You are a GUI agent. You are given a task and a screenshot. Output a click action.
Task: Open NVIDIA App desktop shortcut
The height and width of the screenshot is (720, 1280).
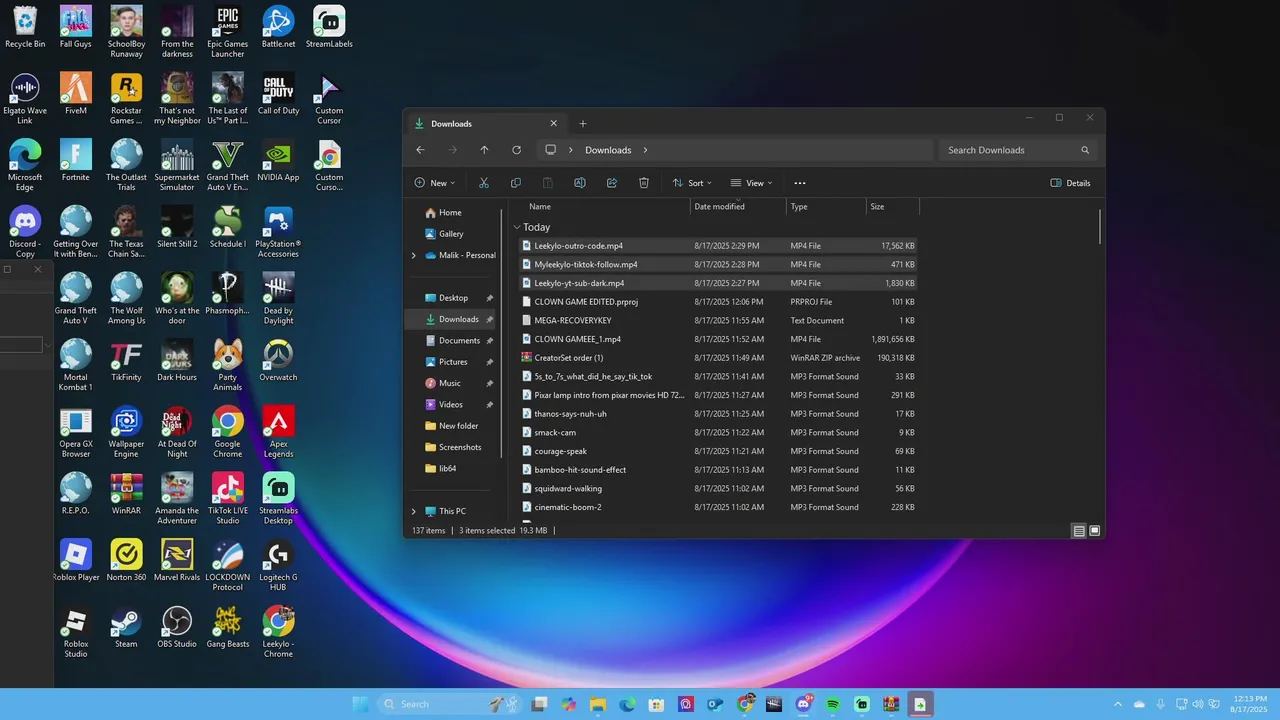point(278,160)
